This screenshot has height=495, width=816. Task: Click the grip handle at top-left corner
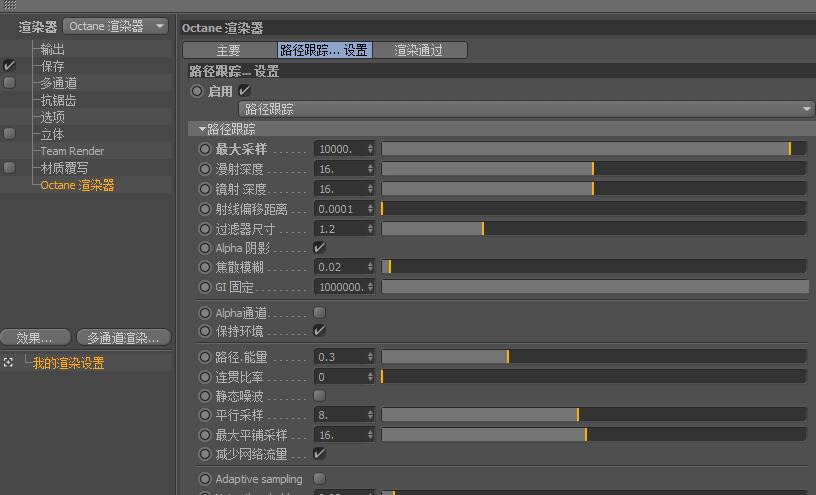(10, 5)
